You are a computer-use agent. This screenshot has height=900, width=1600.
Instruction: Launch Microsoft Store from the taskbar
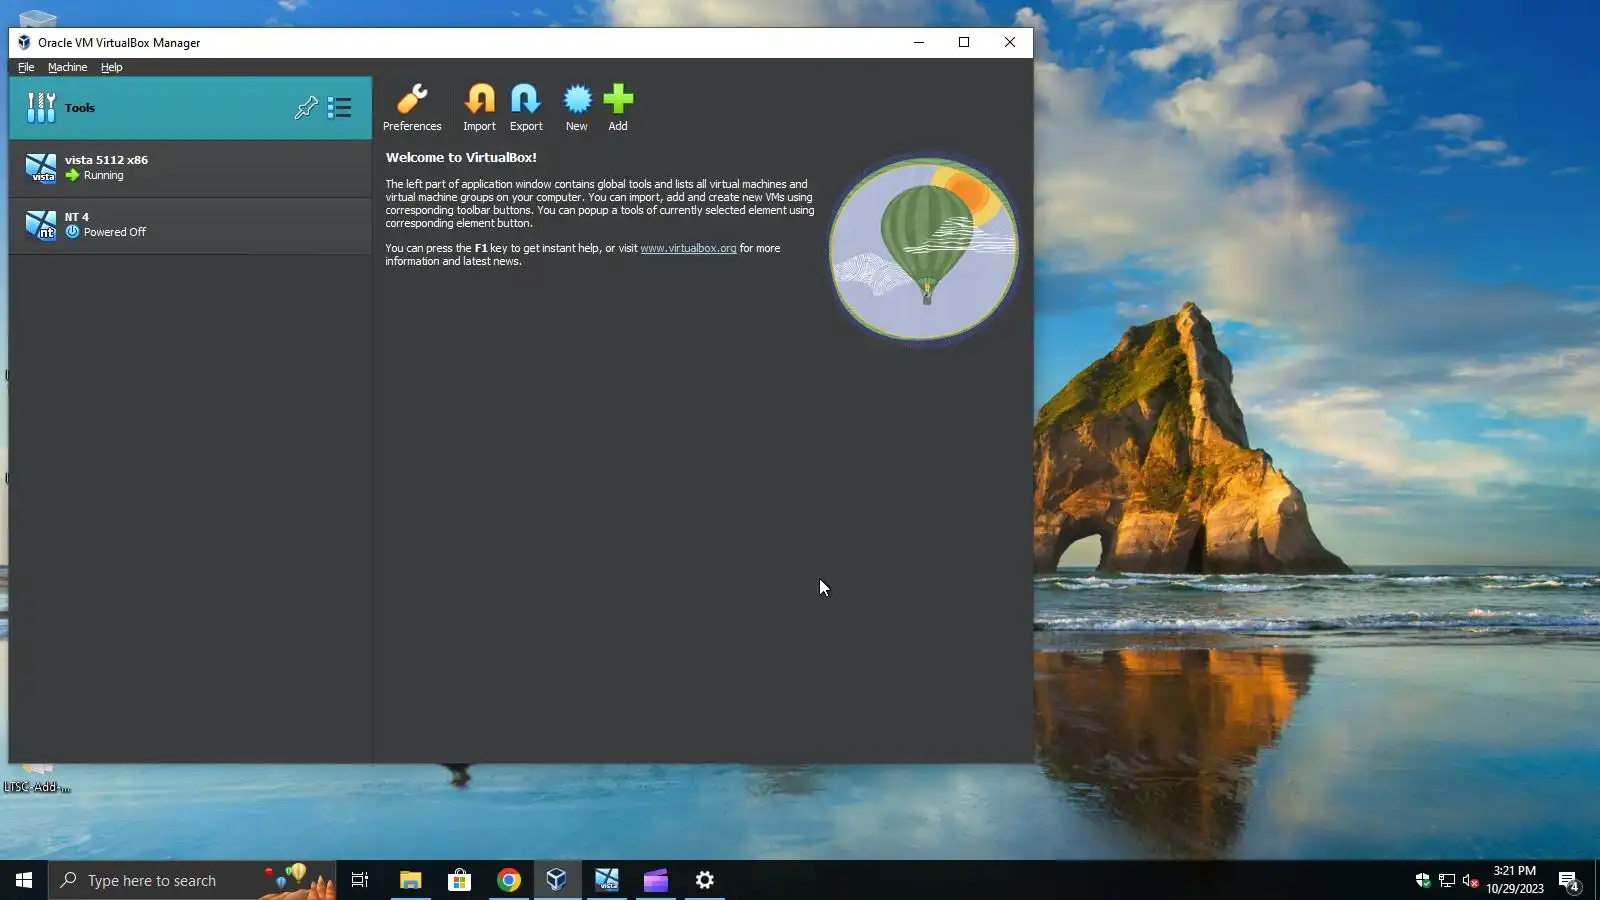pos(459,880)
